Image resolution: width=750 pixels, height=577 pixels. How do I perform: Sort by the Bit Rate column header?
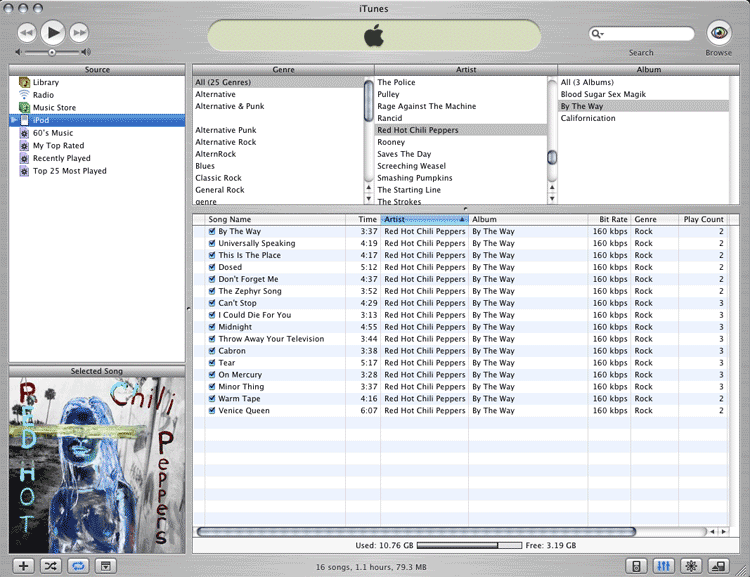(609, 219)
